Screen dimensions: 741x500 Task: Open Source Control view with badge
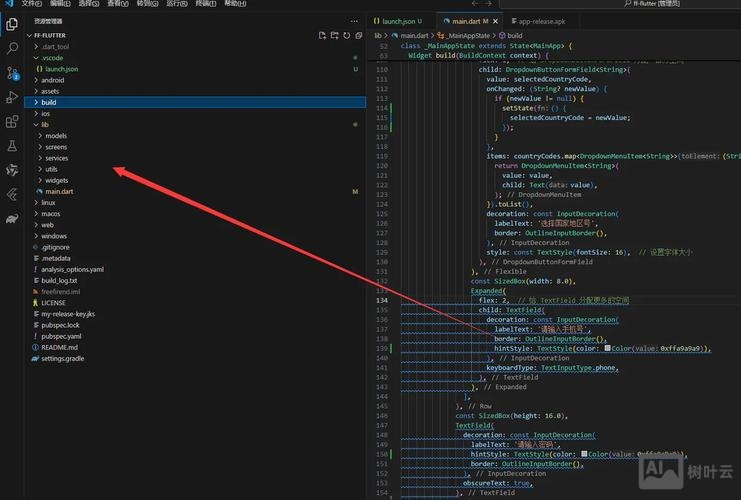[12, 73]
